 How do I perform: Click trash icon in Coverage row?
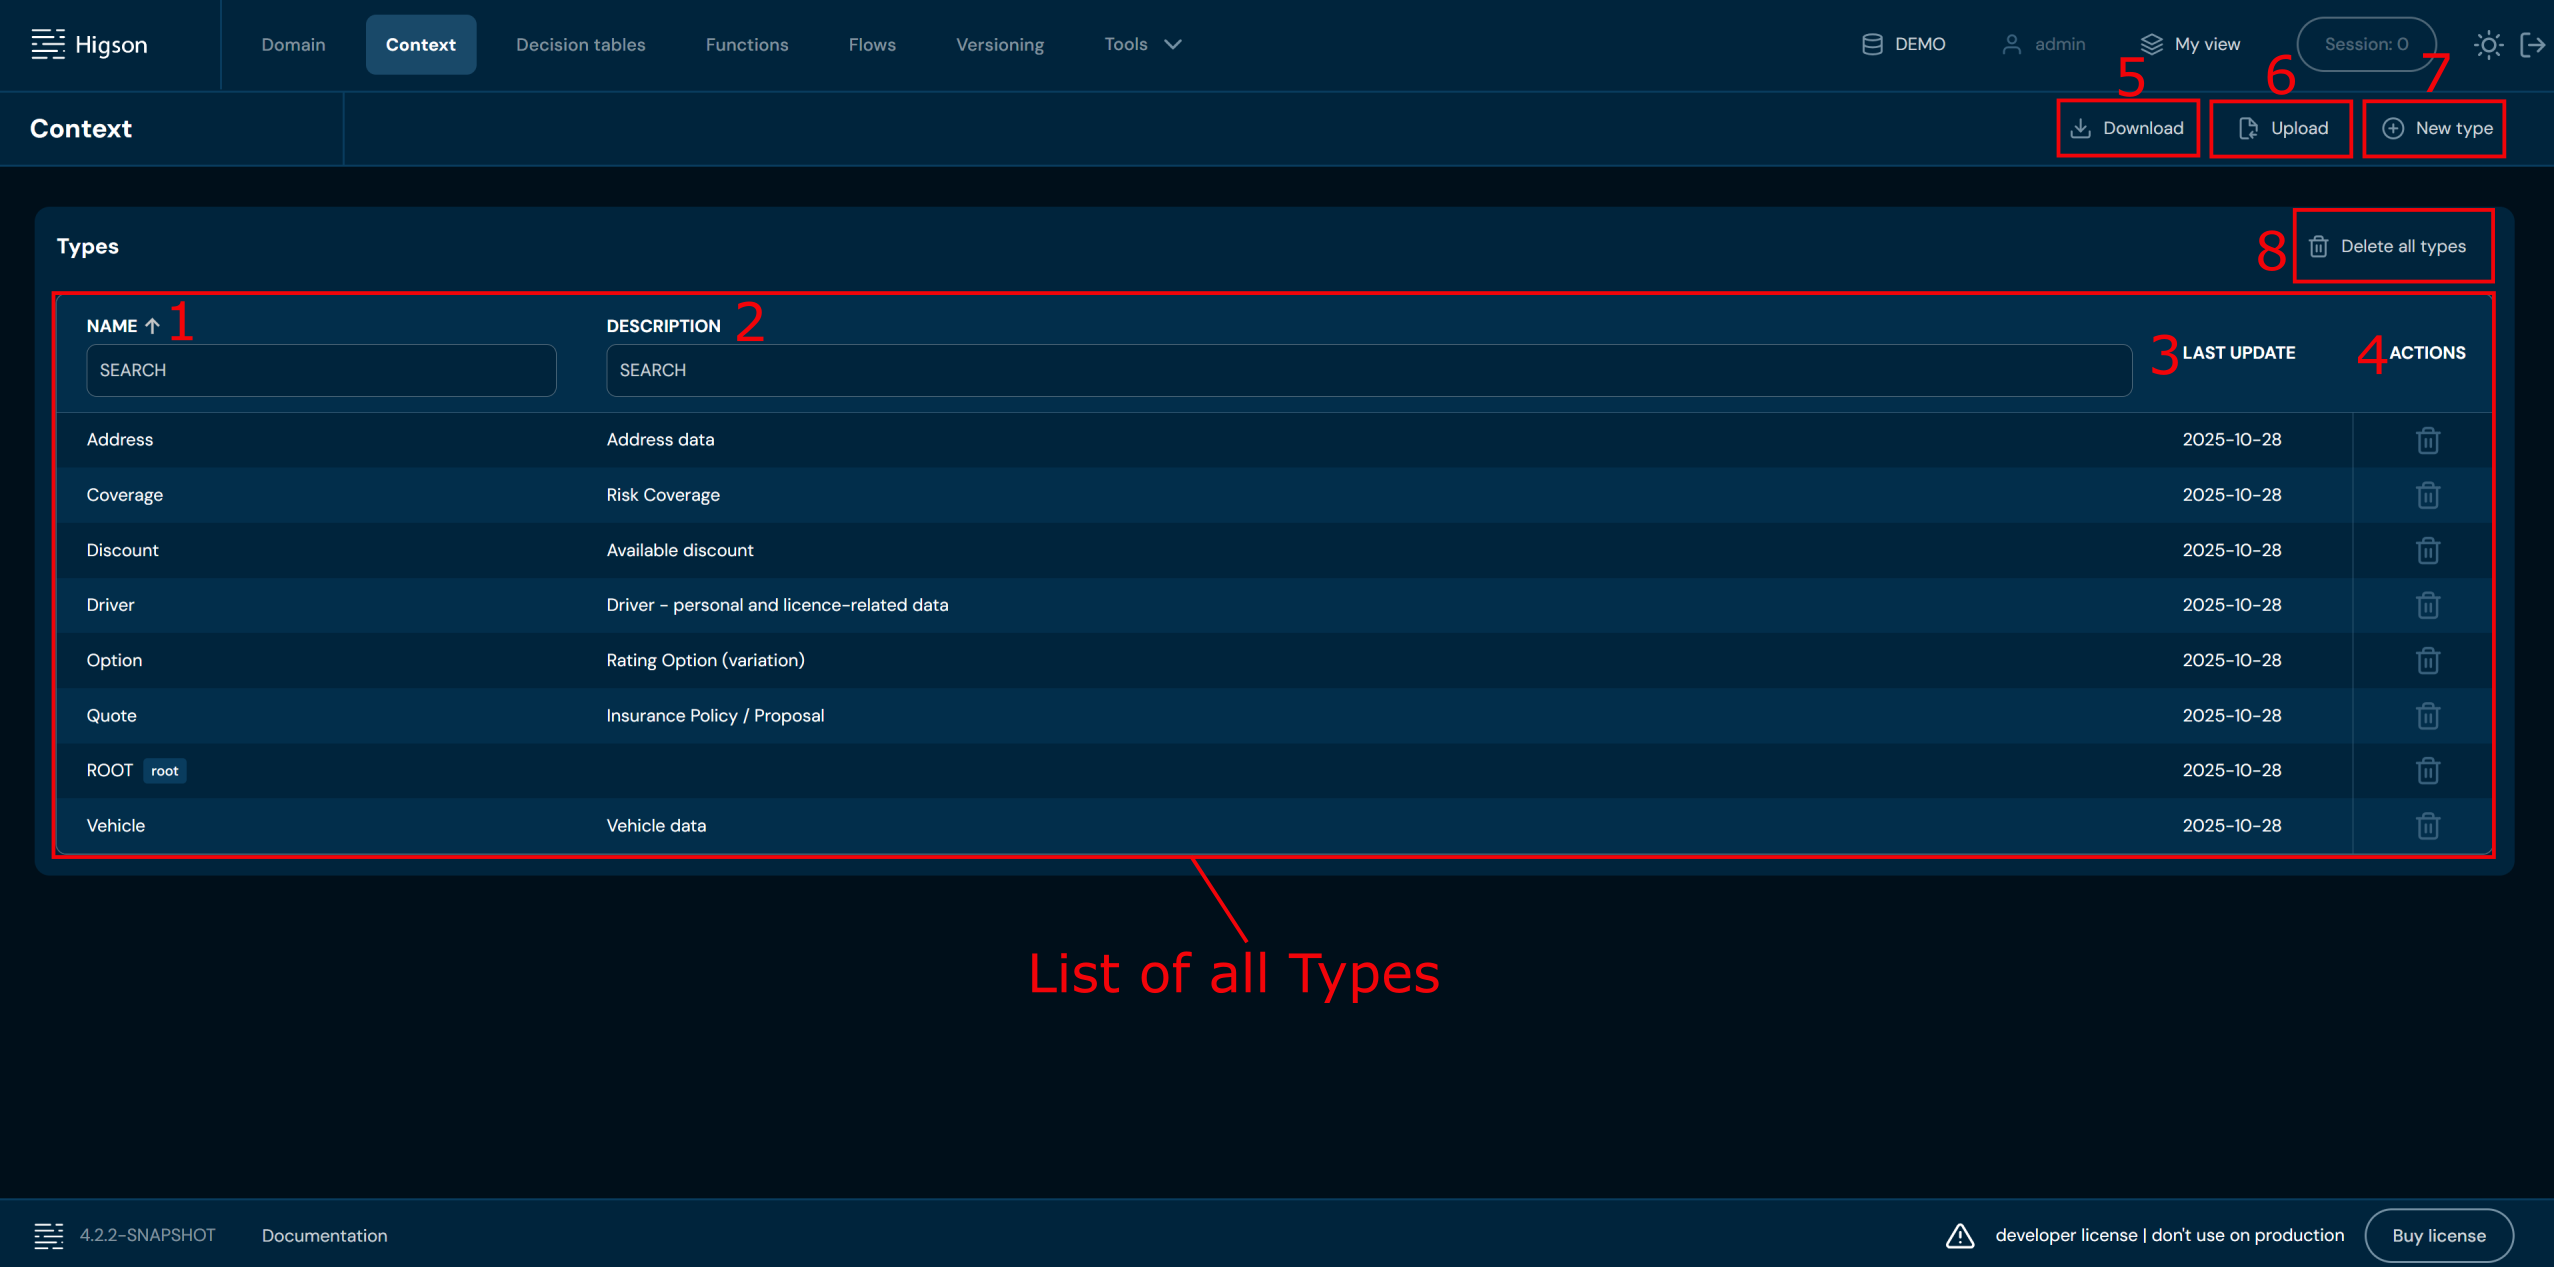(2427, 495)
